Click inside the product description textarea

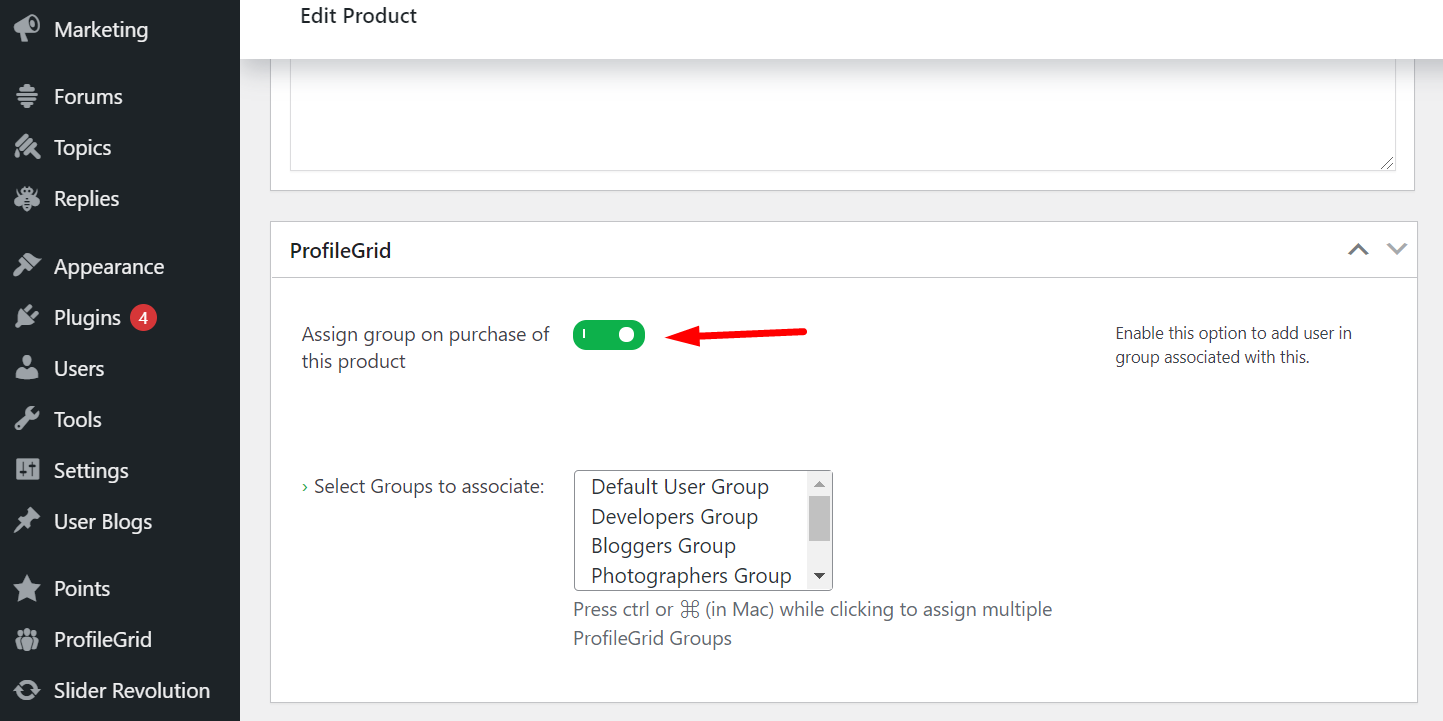[840, 110]
